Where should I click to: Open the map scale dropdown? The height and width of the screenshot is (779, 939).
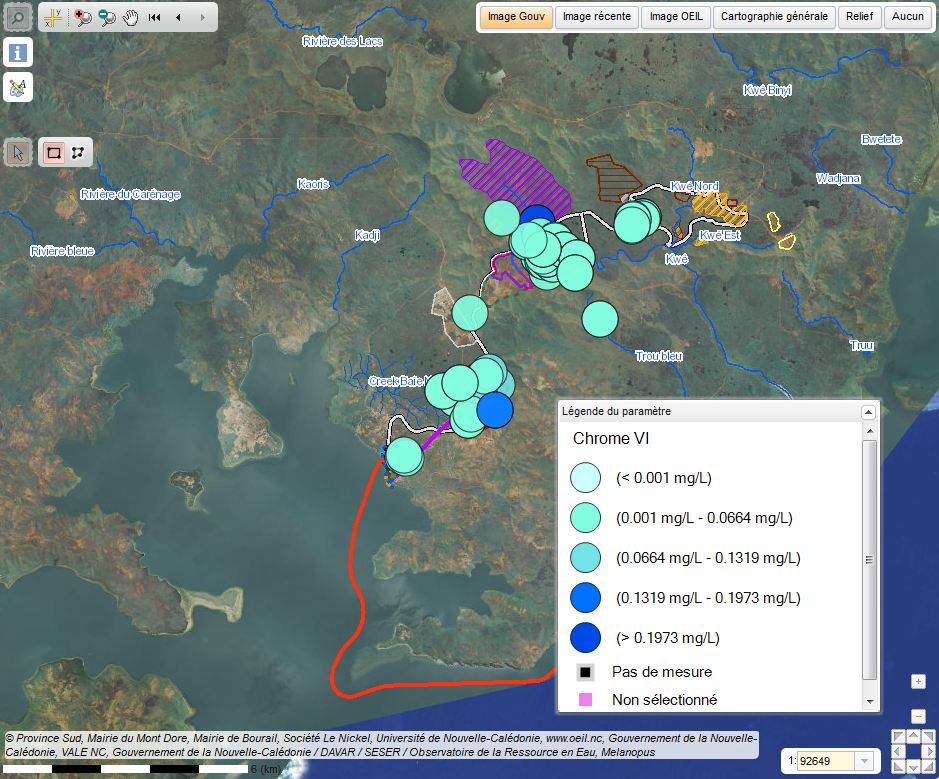coord(865,762)
